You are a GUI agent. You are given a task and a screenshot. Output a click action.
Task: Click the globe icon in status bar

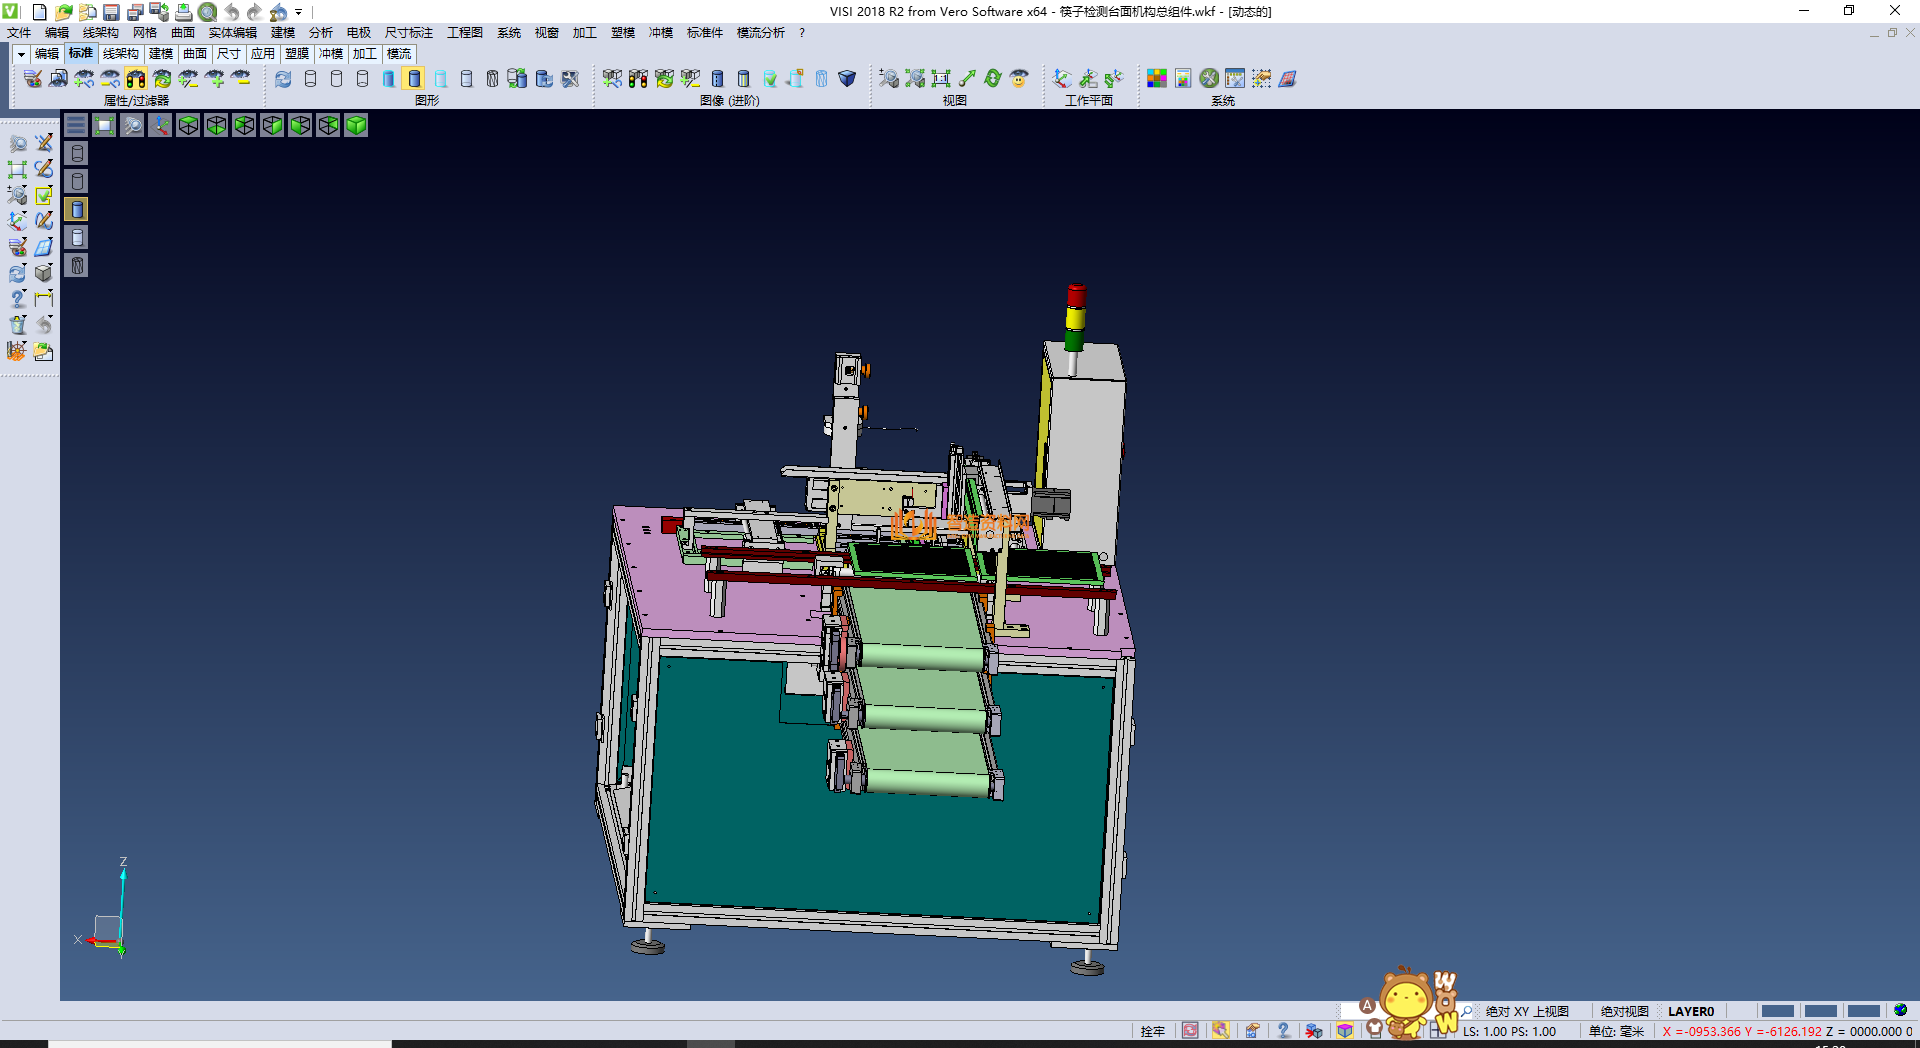coord(1900,1011)
